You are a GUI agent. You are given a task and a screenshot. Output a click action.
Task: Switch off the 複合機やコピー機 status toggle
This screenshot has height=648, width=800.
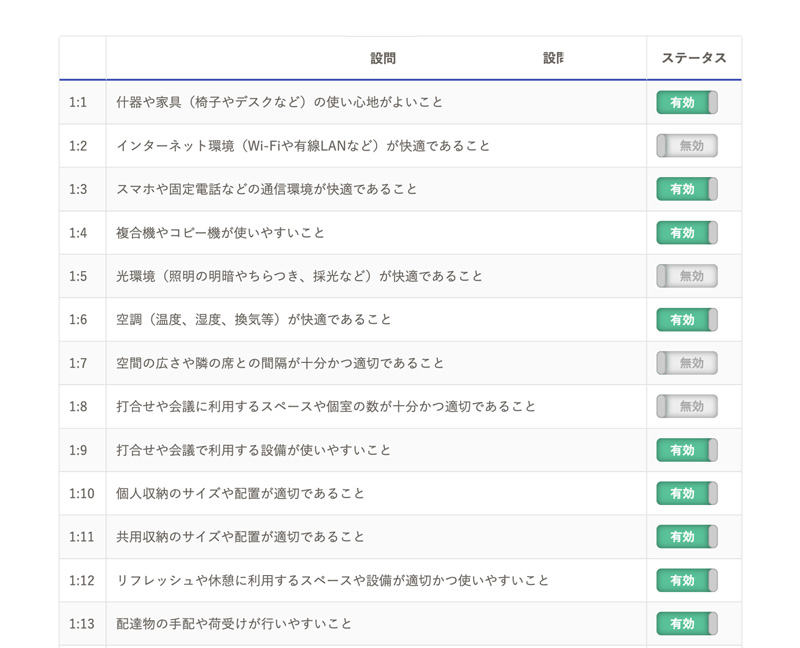tap(687, 233)
